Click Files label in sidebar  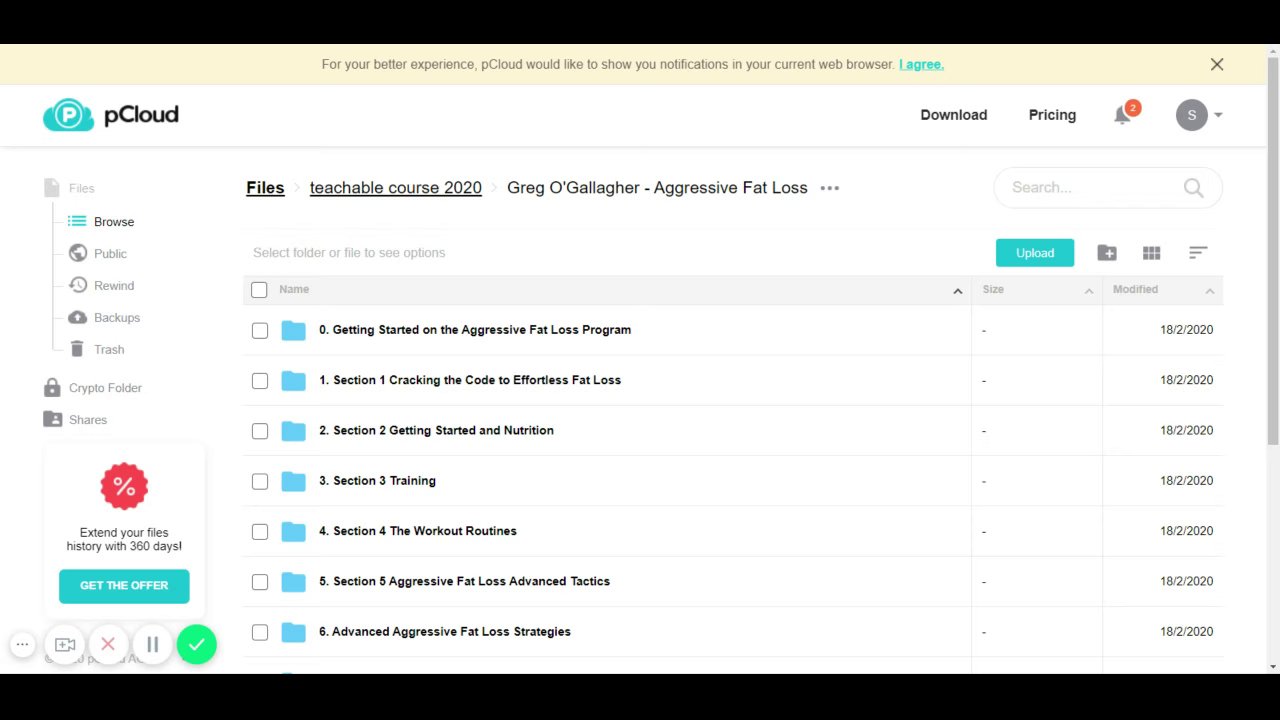point(82,188)
